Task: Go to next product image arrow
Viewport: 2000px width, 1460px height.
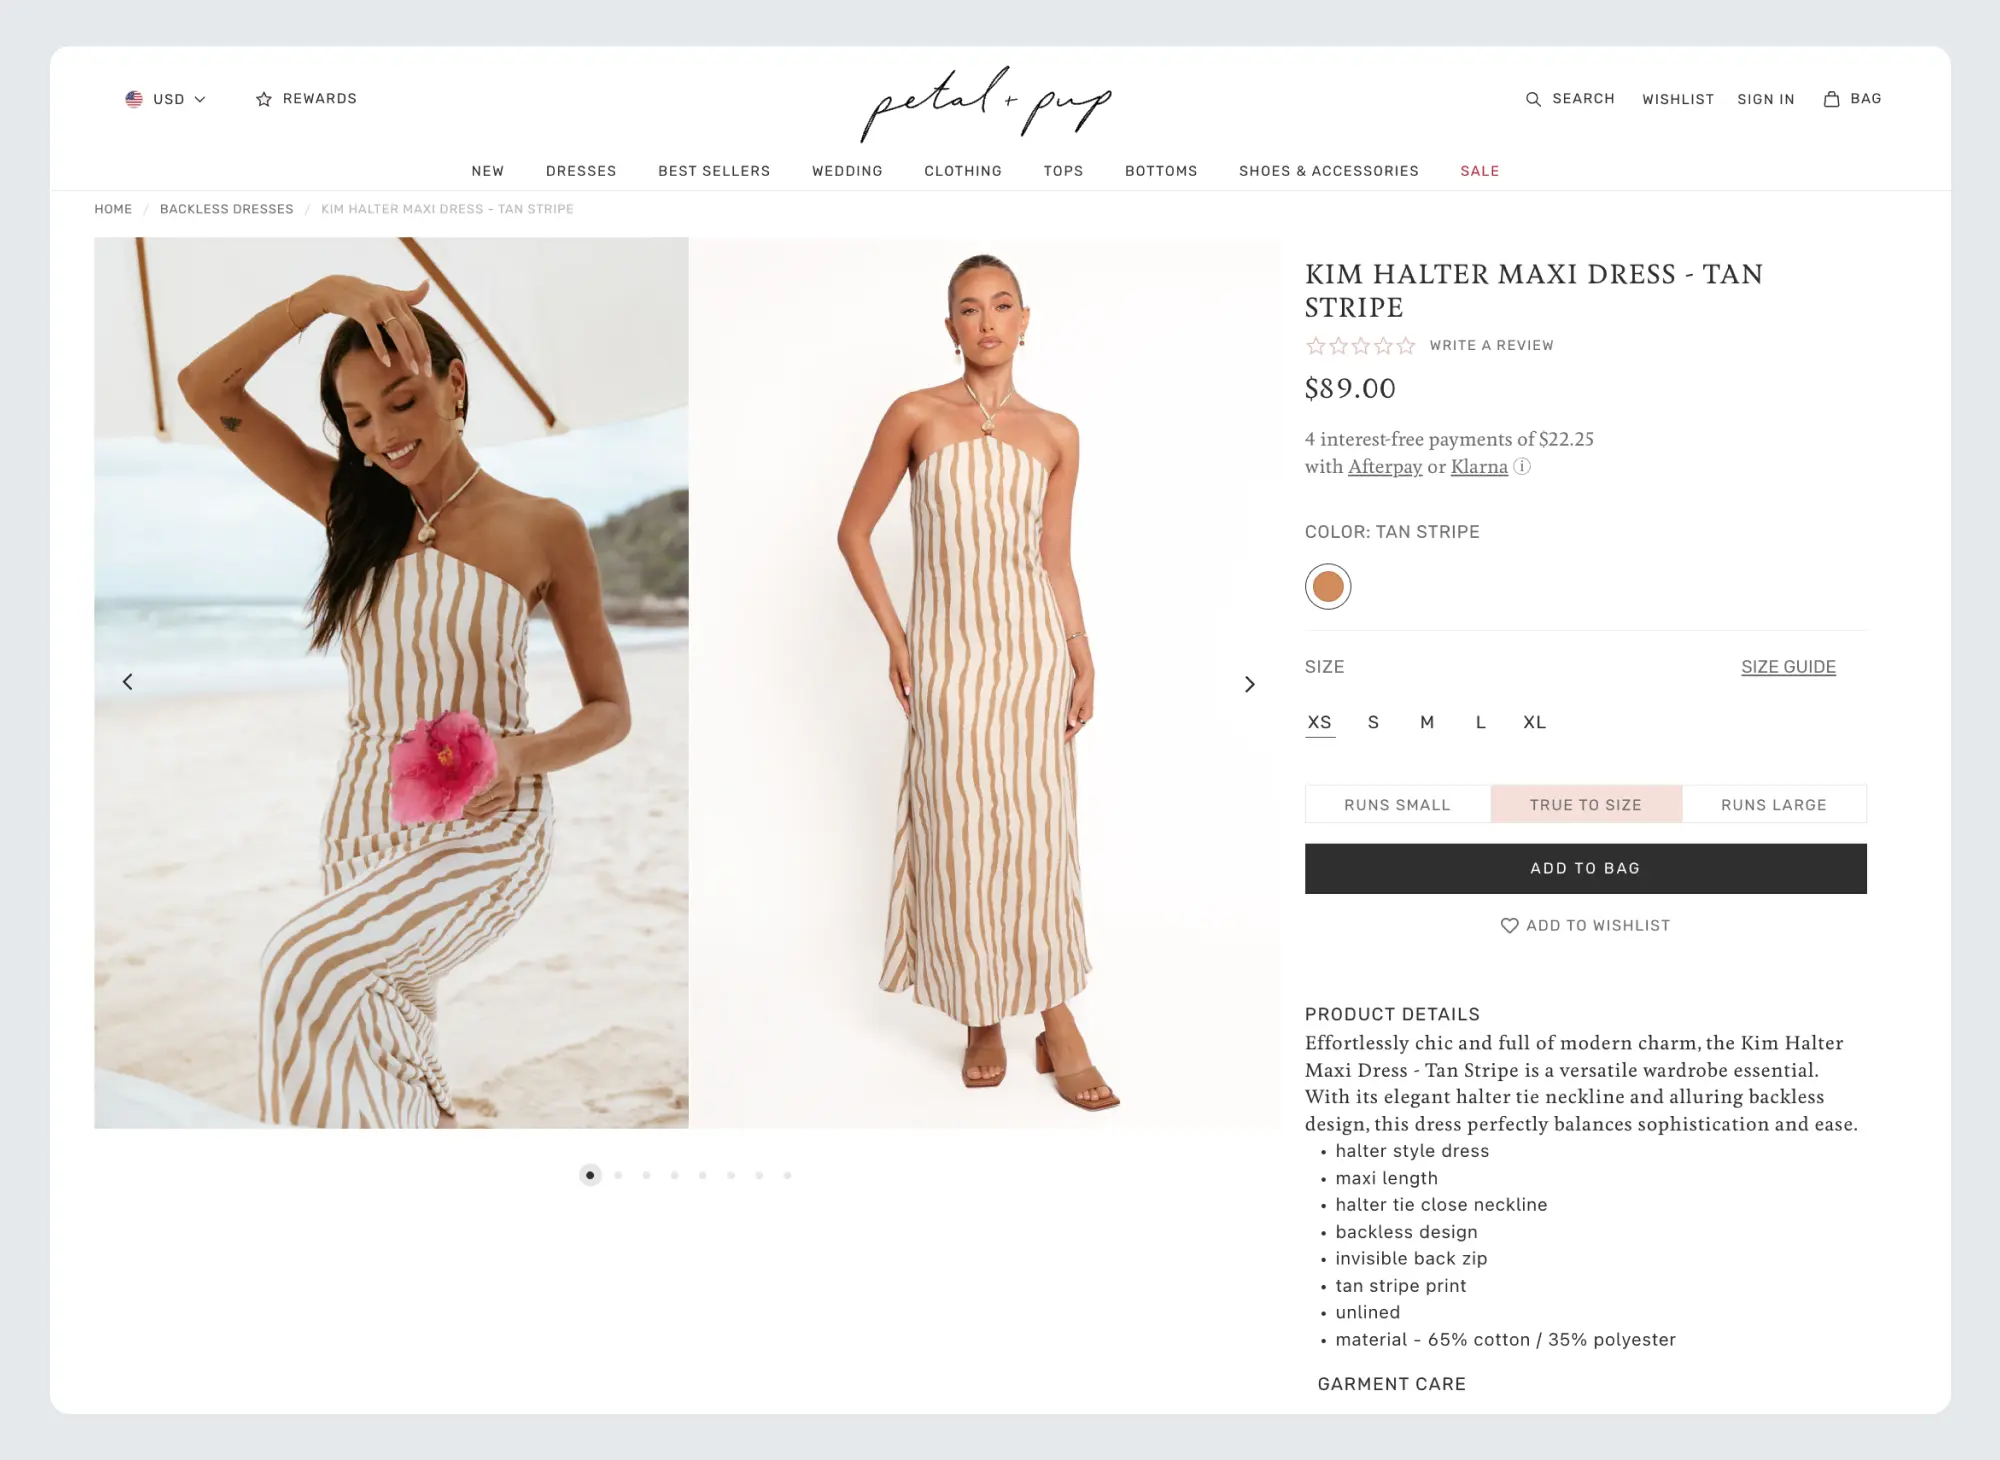Action: [x=1249, y=684]
